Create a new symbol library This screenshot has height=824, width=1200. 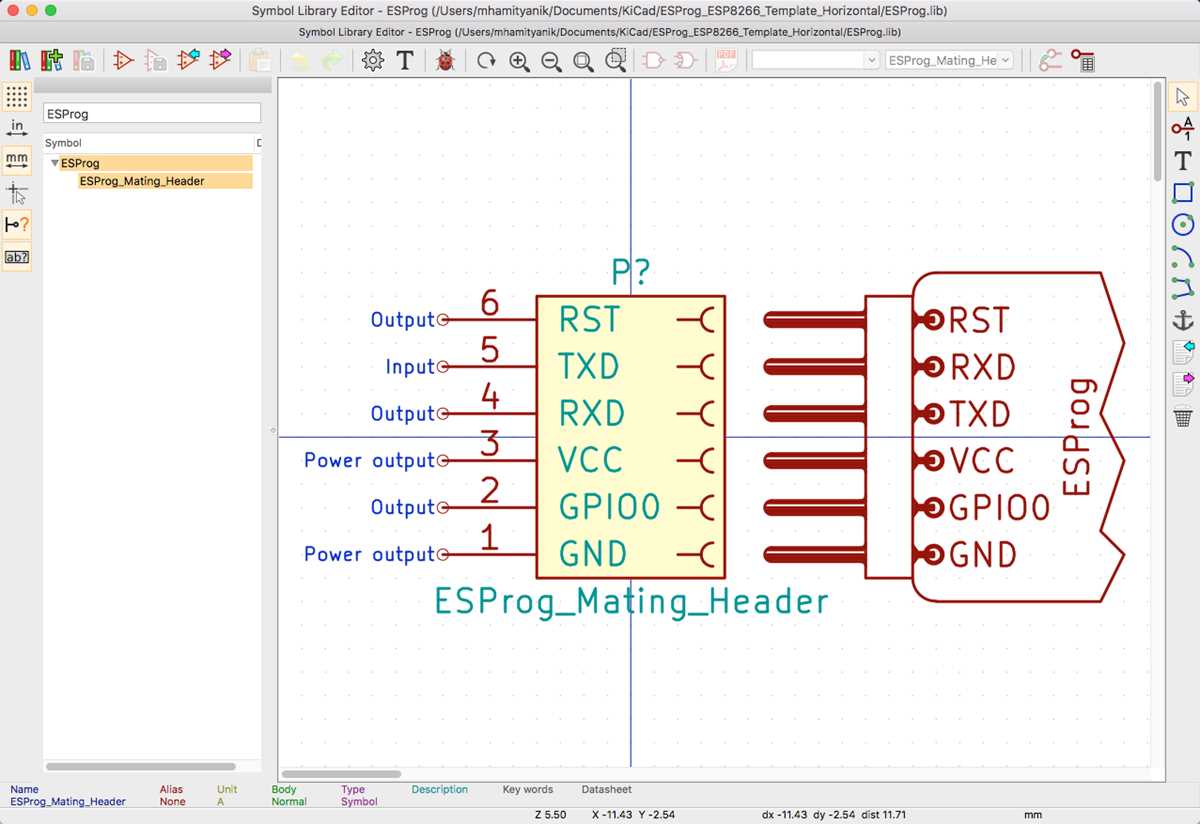[20, 60]
